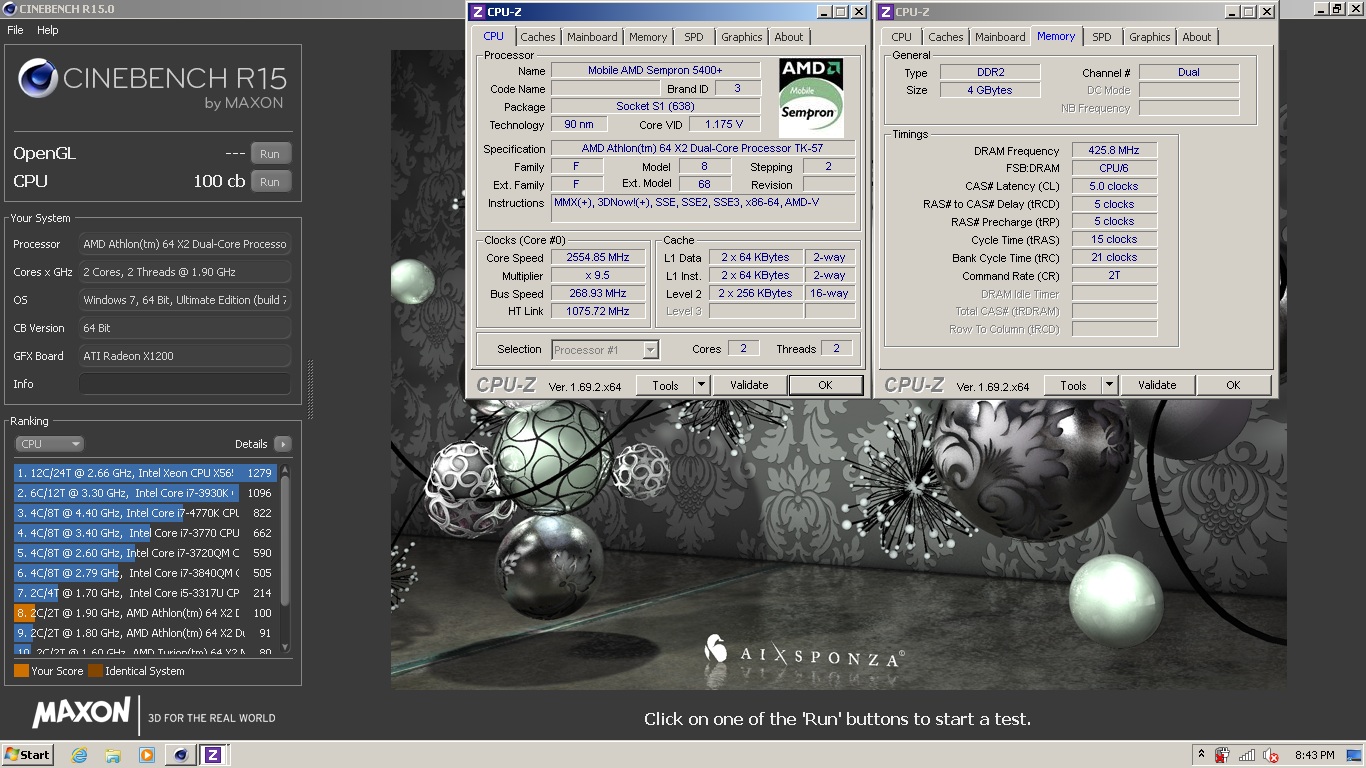
Task: Click the left CPU-Z window title icon
Action: click(478, 12)
